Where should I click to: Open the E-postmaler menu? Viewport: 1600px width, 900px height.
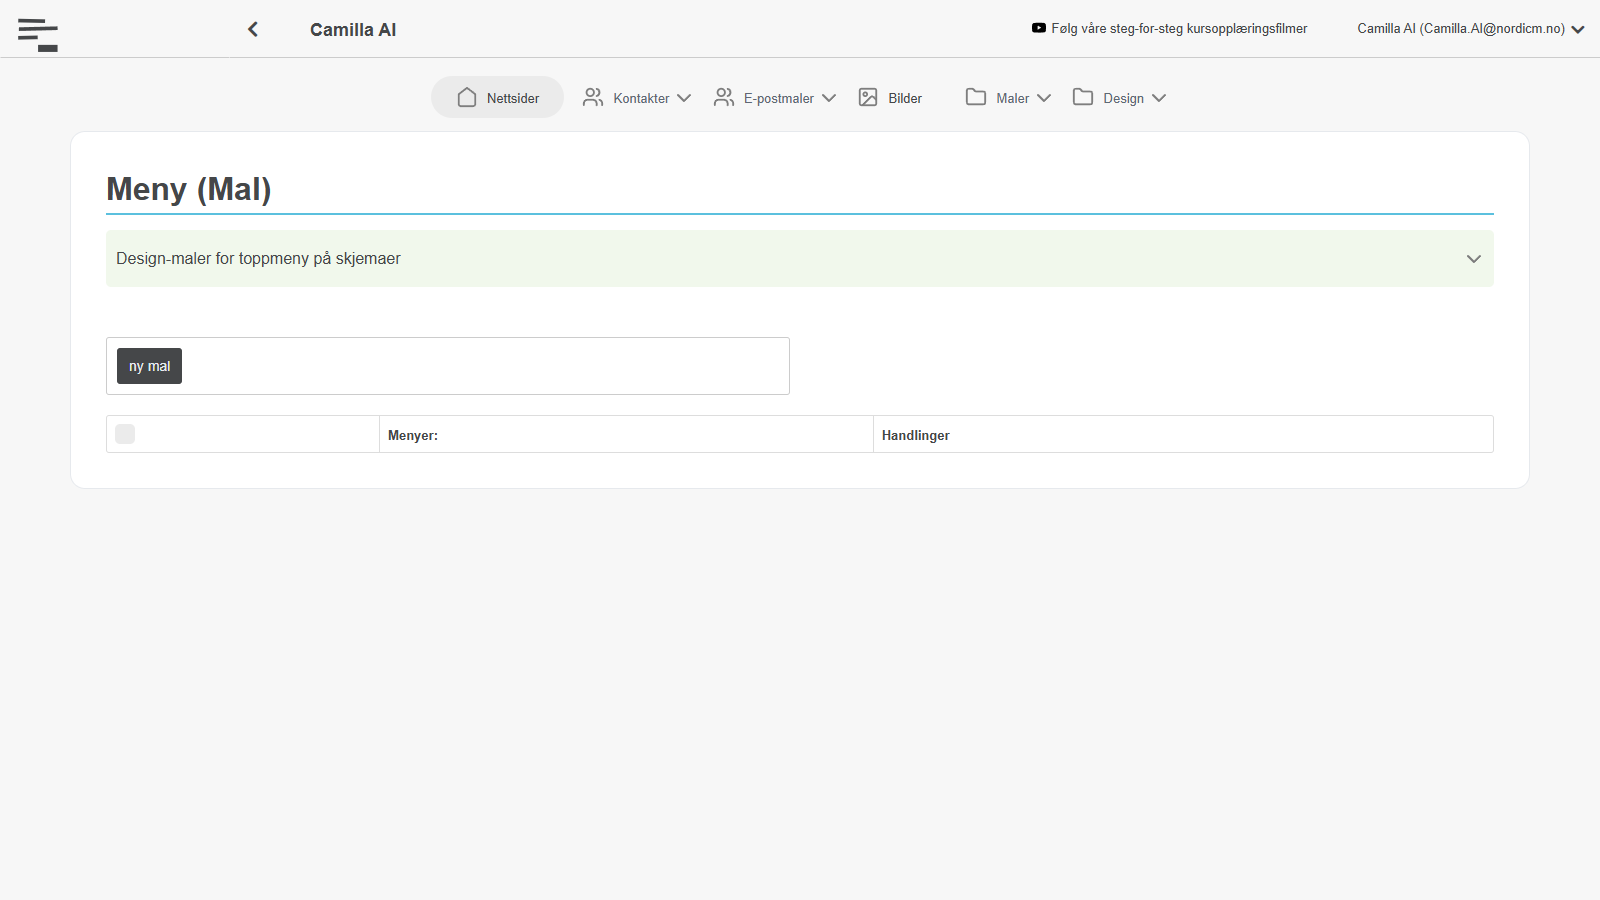(775, 97)
